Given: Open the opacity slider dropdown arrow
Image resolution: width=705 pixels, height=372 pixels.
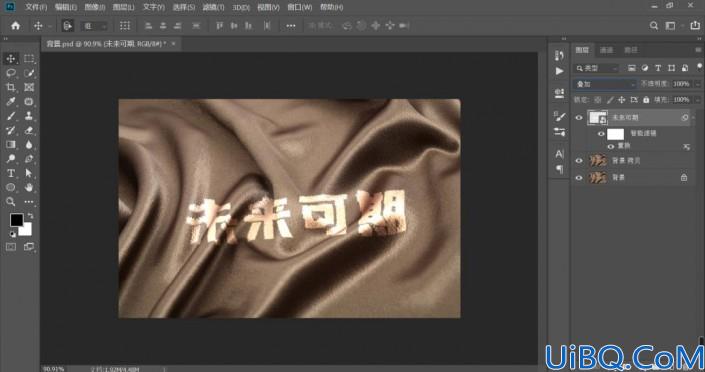Looking at the screenshot, I should 698,84.
